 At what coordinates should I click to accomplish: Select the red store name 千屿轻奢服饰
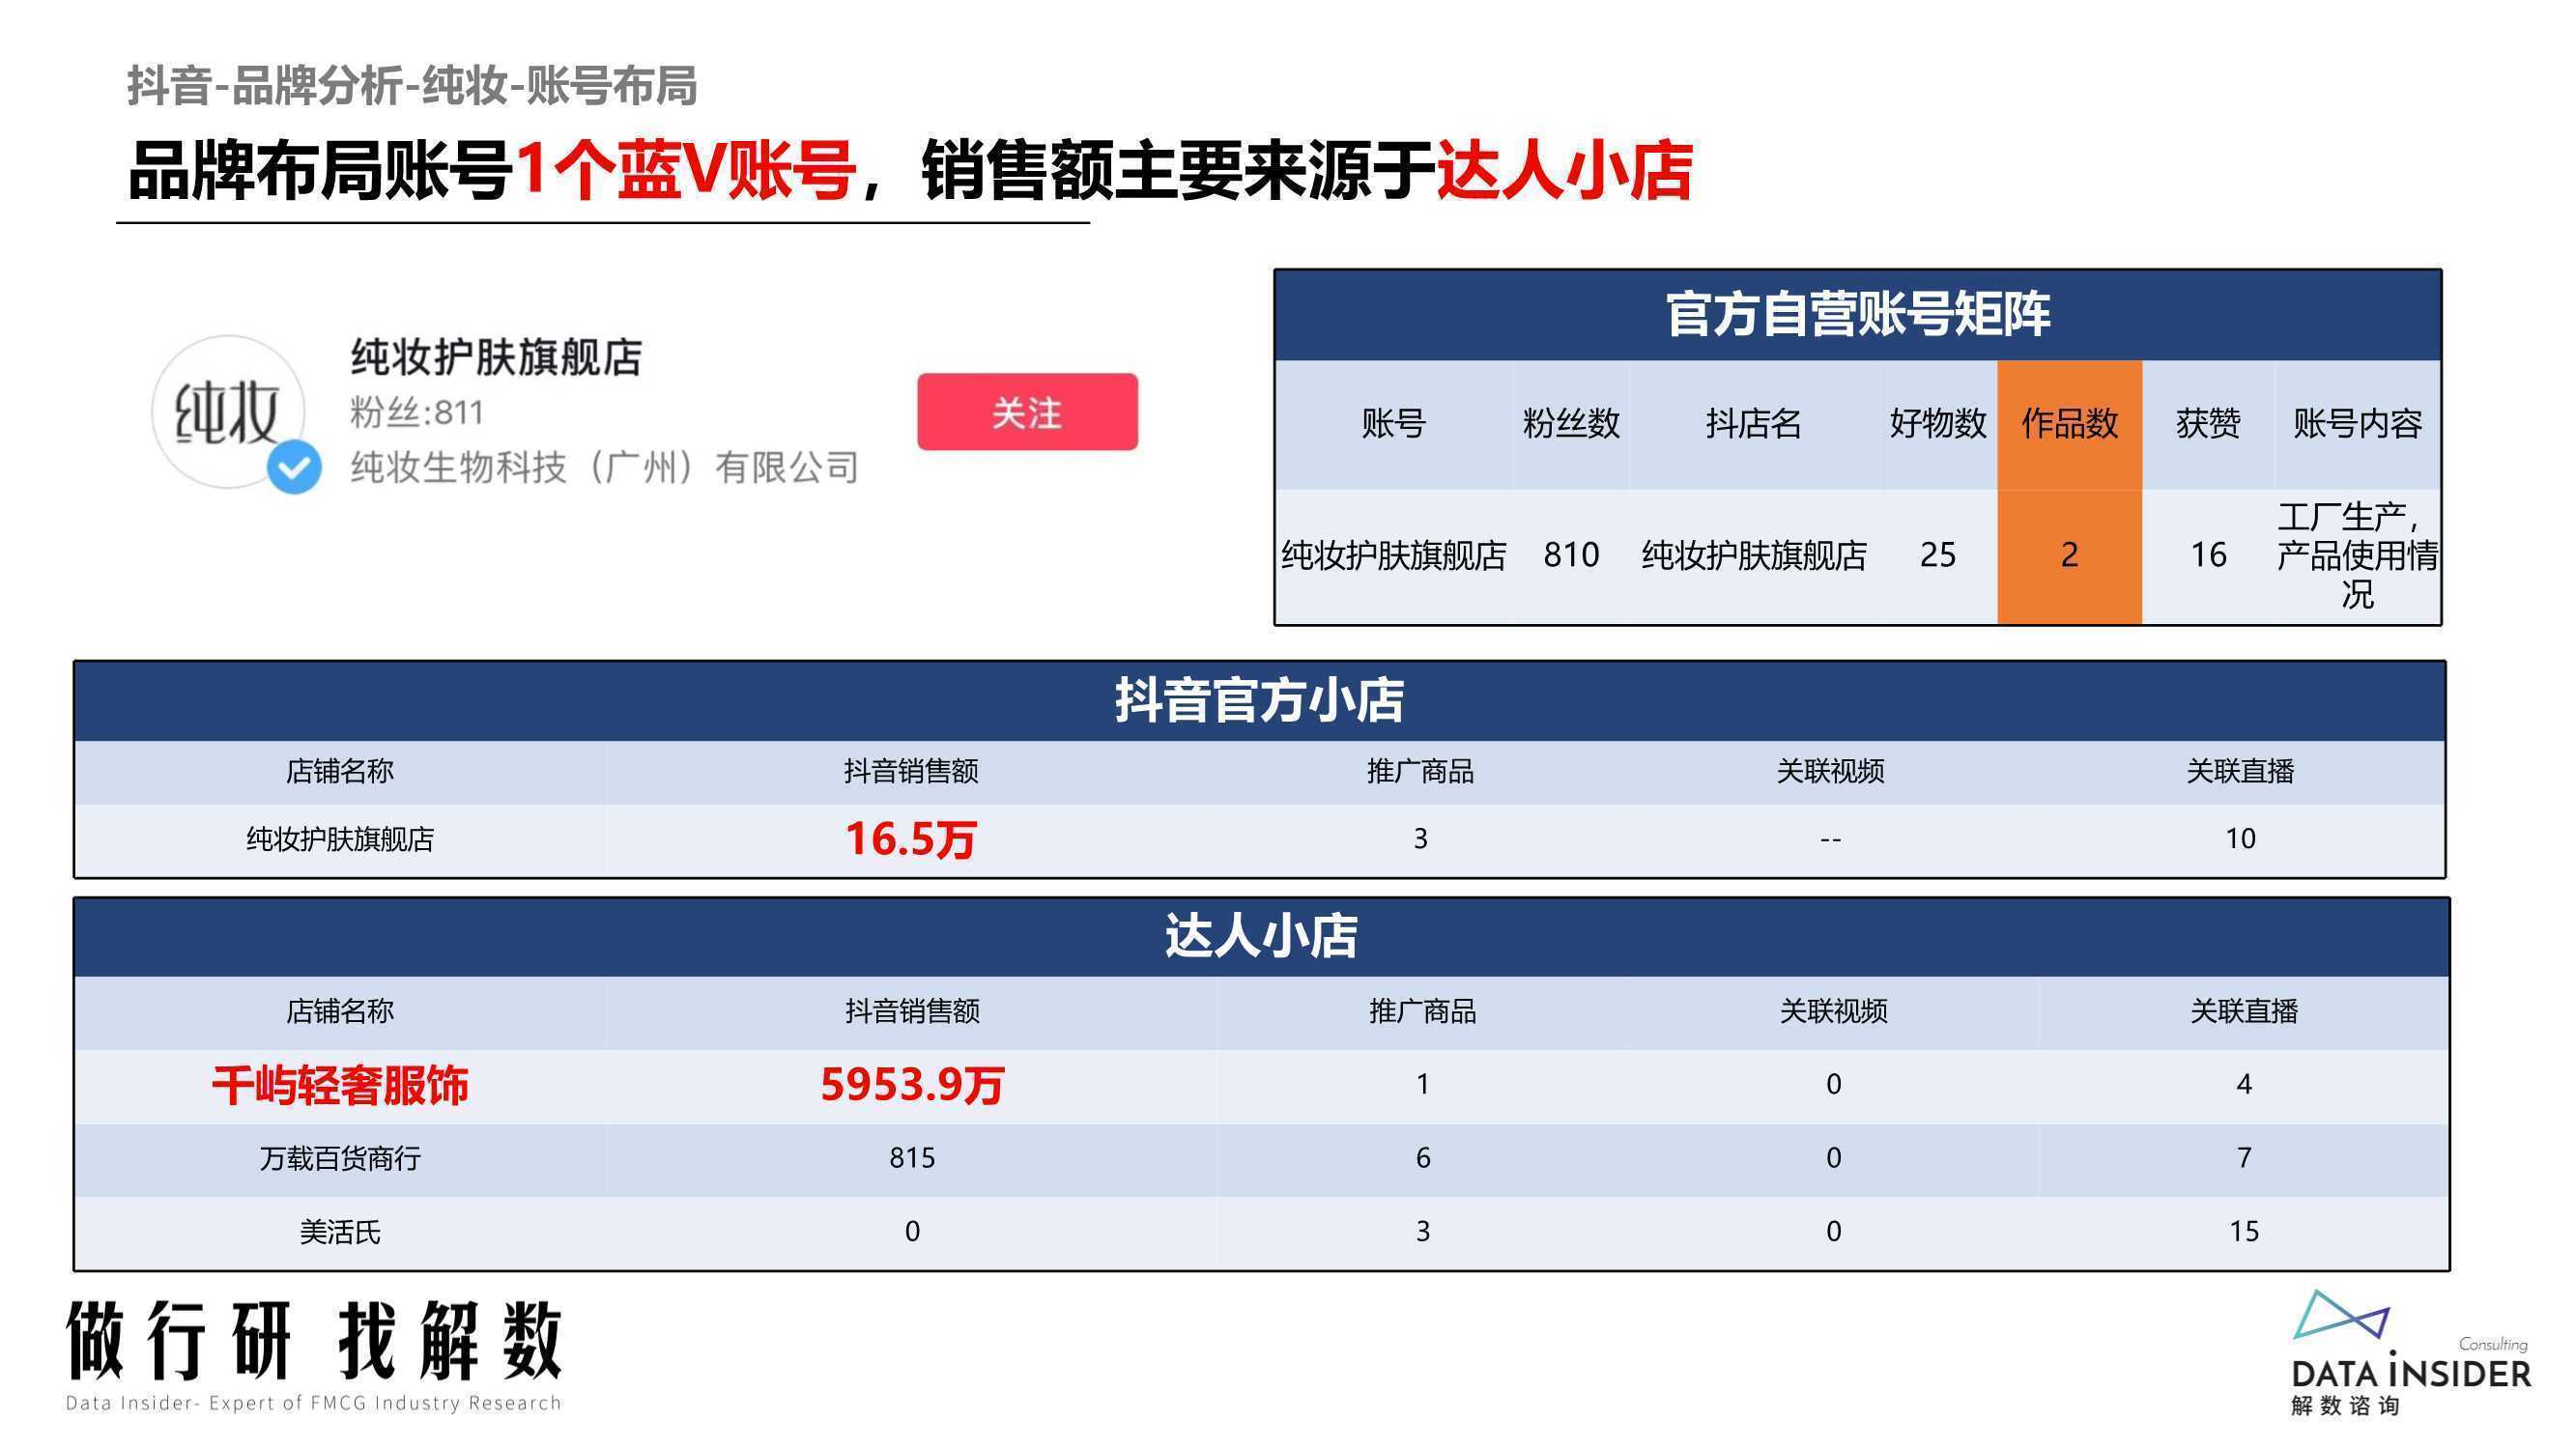coord(340,1085)
